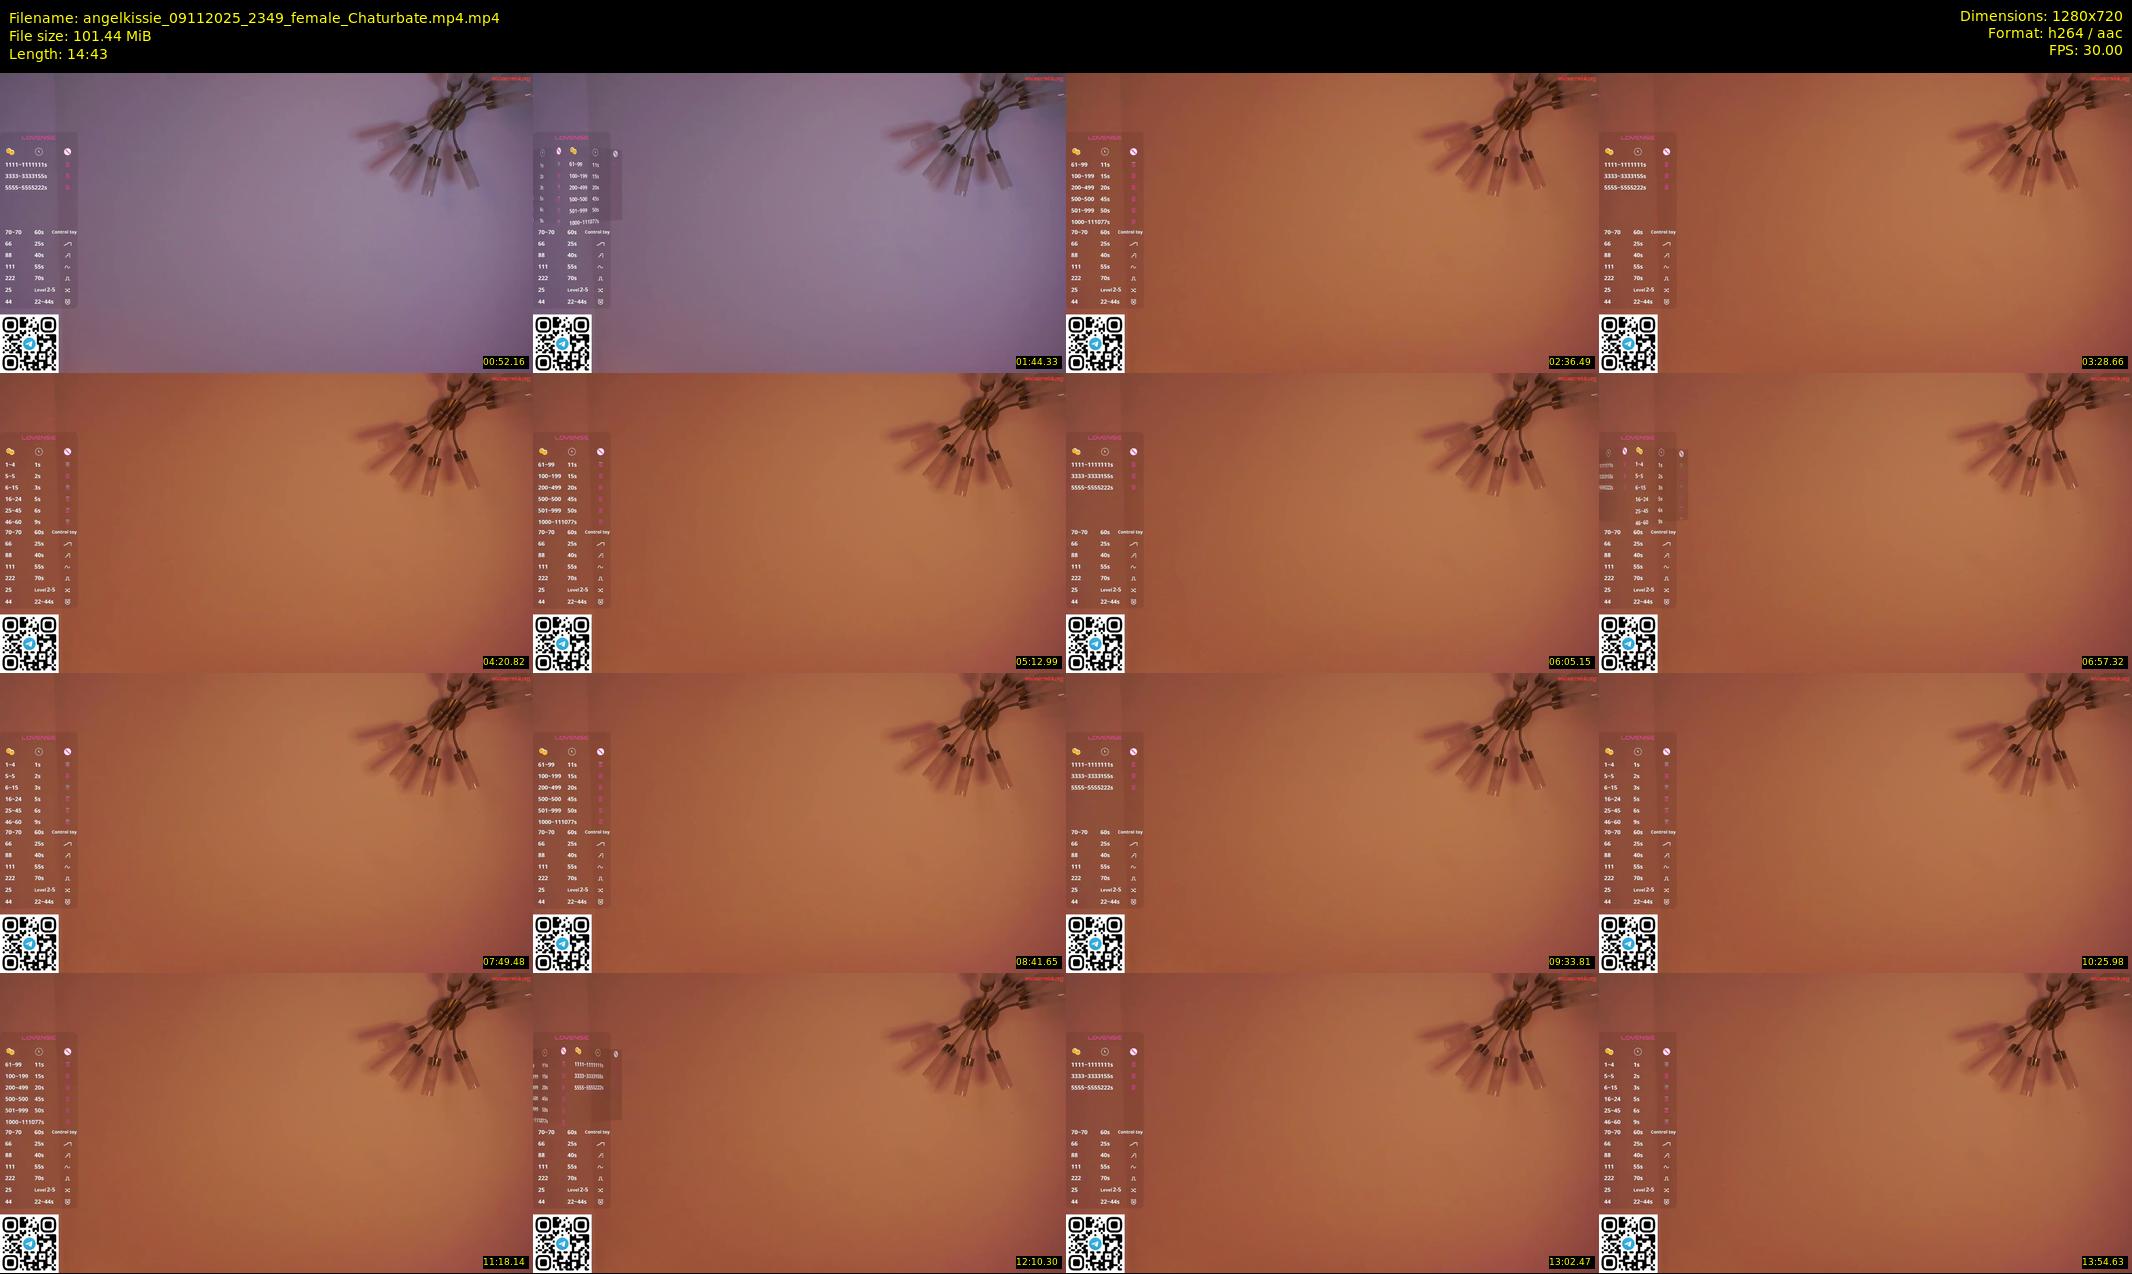The image size is (2132, 1274).
Task: Click the QR code in the 13:02.47 frame
Action: [1095, 1243]
